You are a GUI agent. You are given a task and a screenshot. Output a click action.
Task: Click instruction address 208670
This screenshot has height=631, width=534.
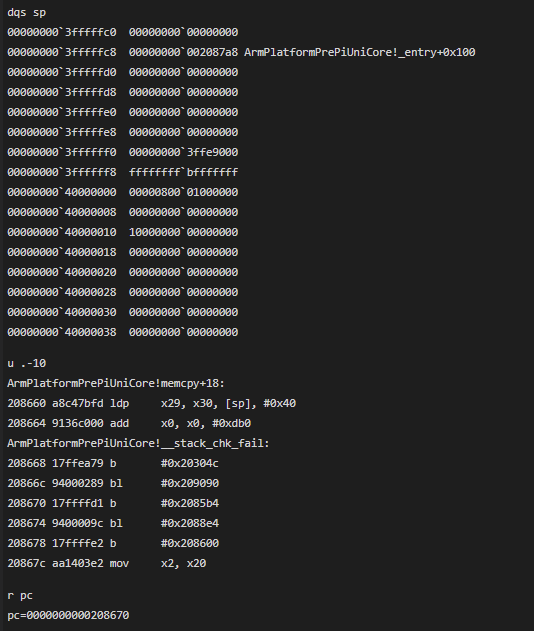tap(27, 503)
